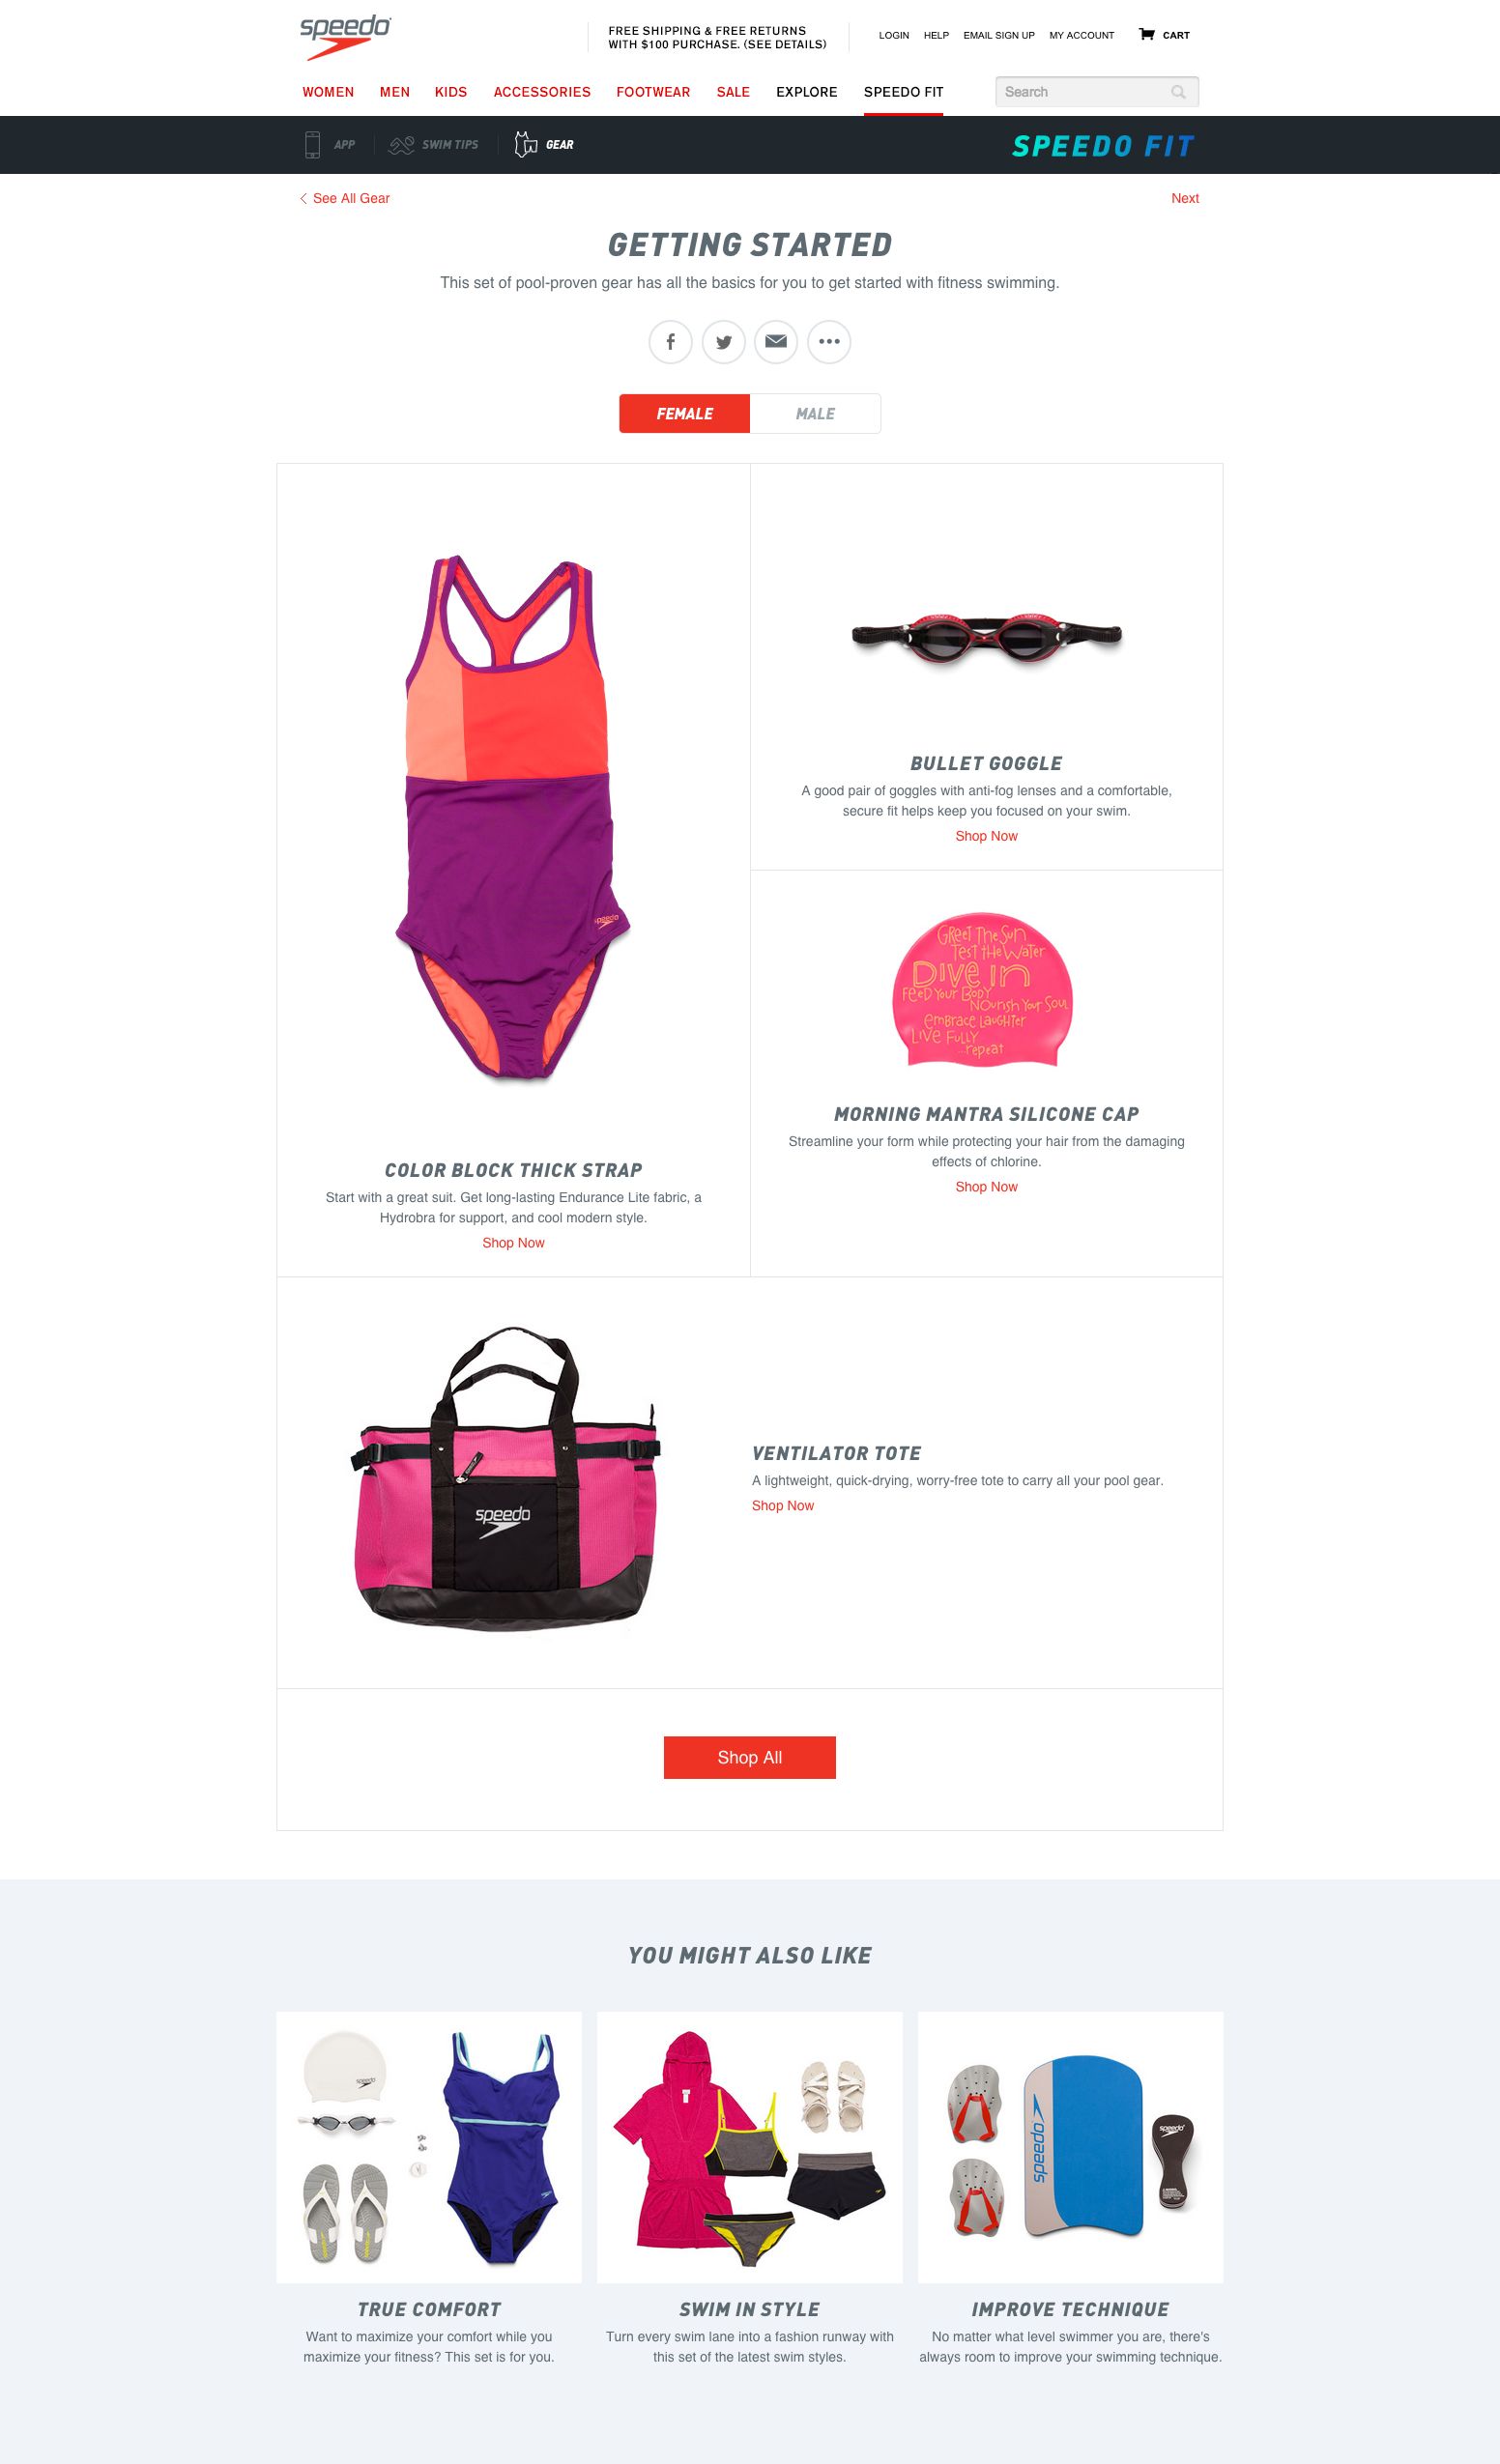The height and width of the screenshot is (2464, 1500).
Task: Click the search magnifier icon
Action: [x=1178, y=92]
